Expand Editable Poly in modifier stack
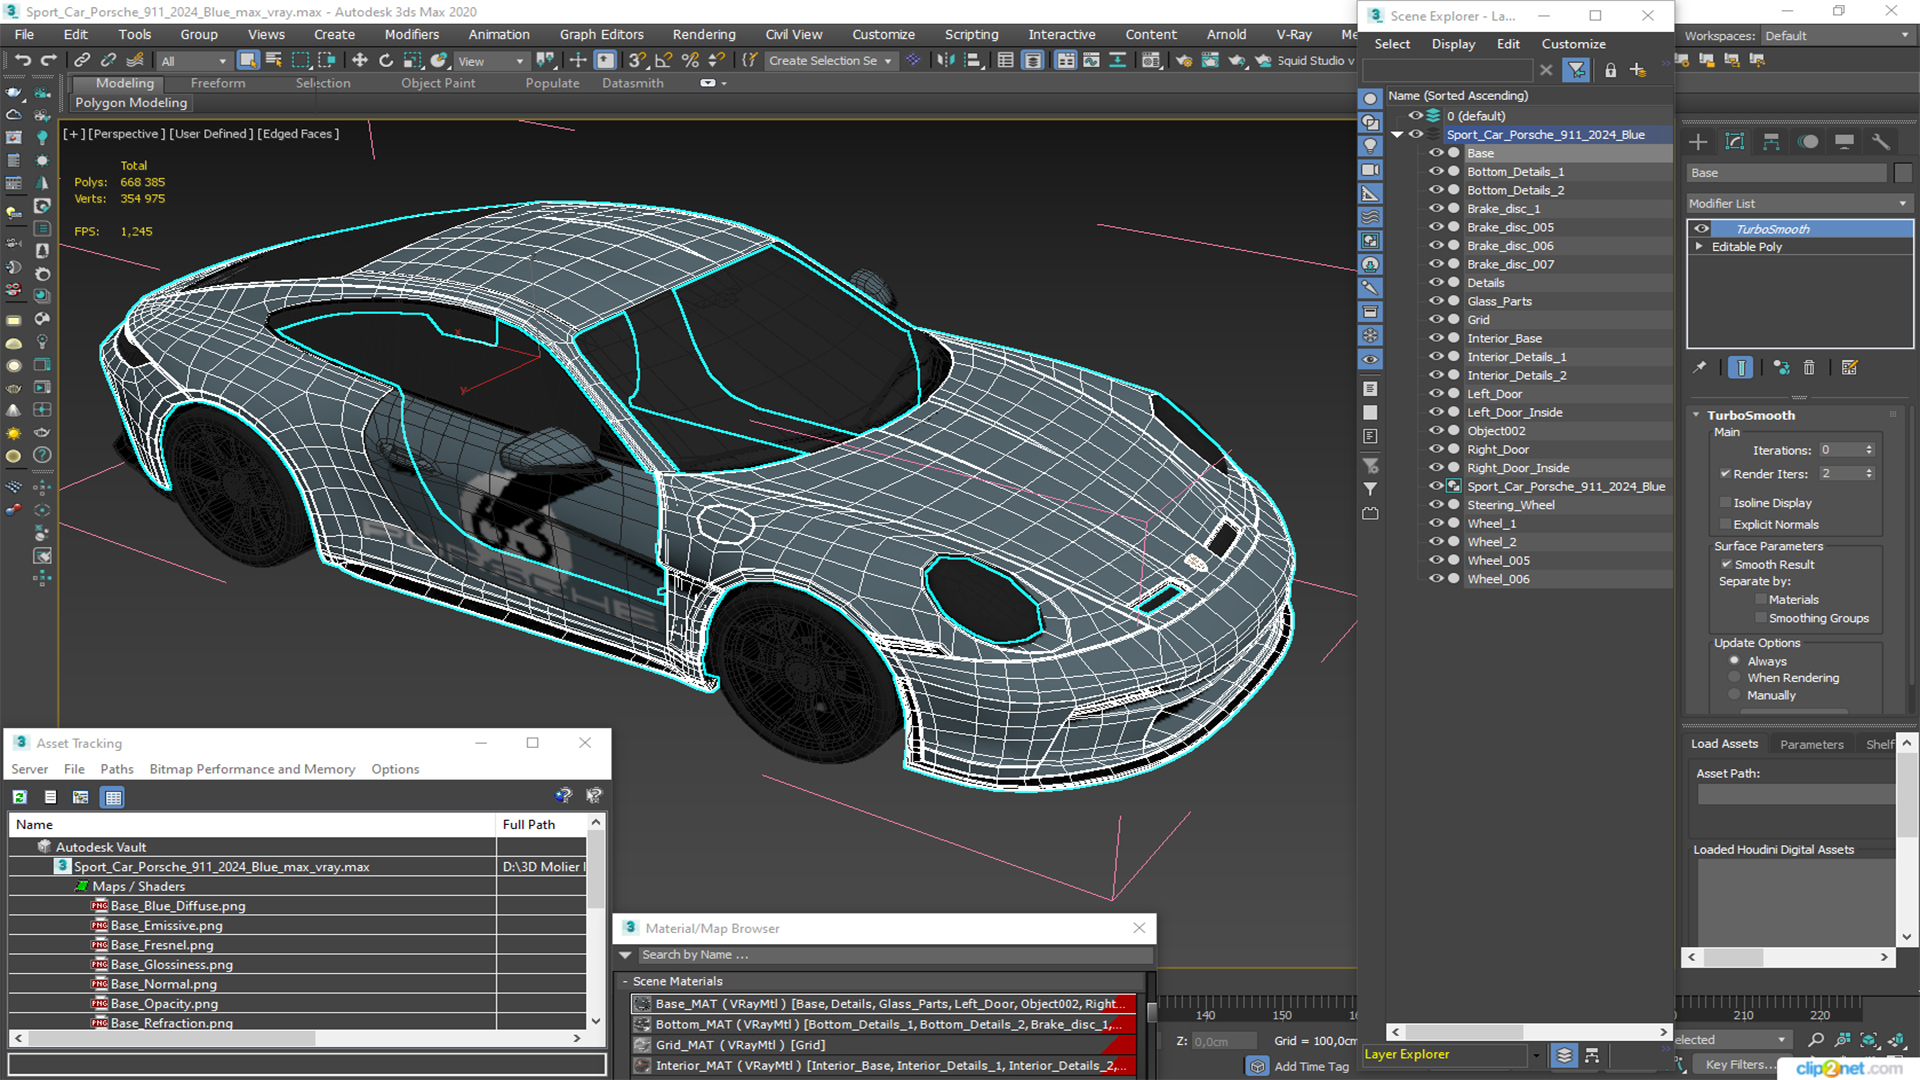 (1698, 247)
